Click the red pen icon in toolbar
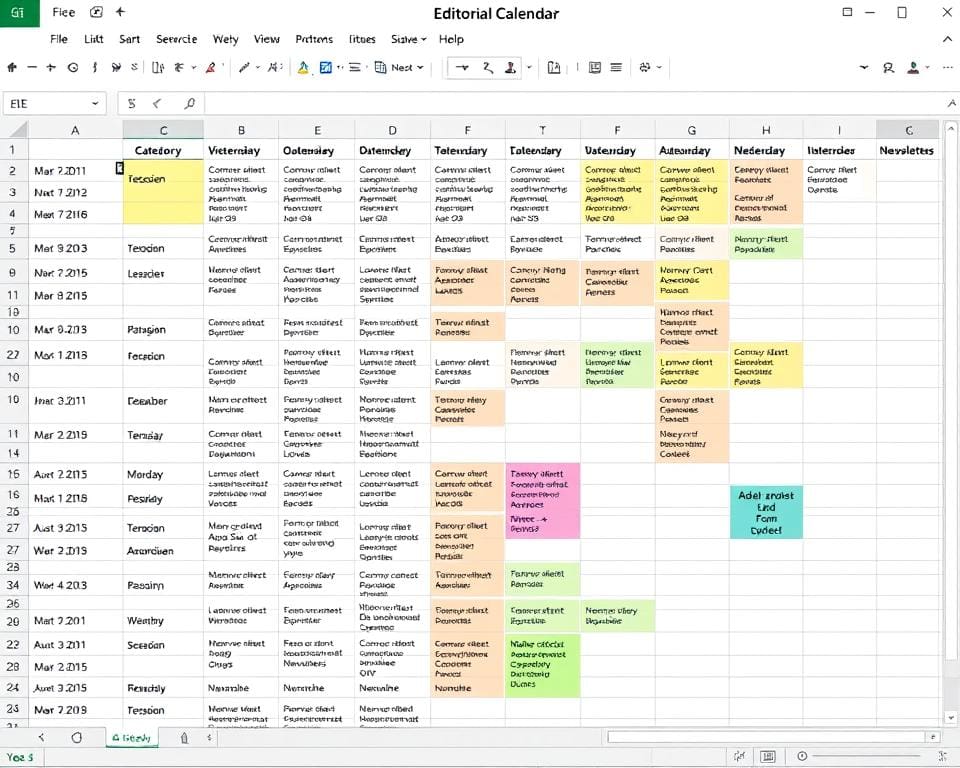The width and height of the screenshot is (960, 768). 210,68
